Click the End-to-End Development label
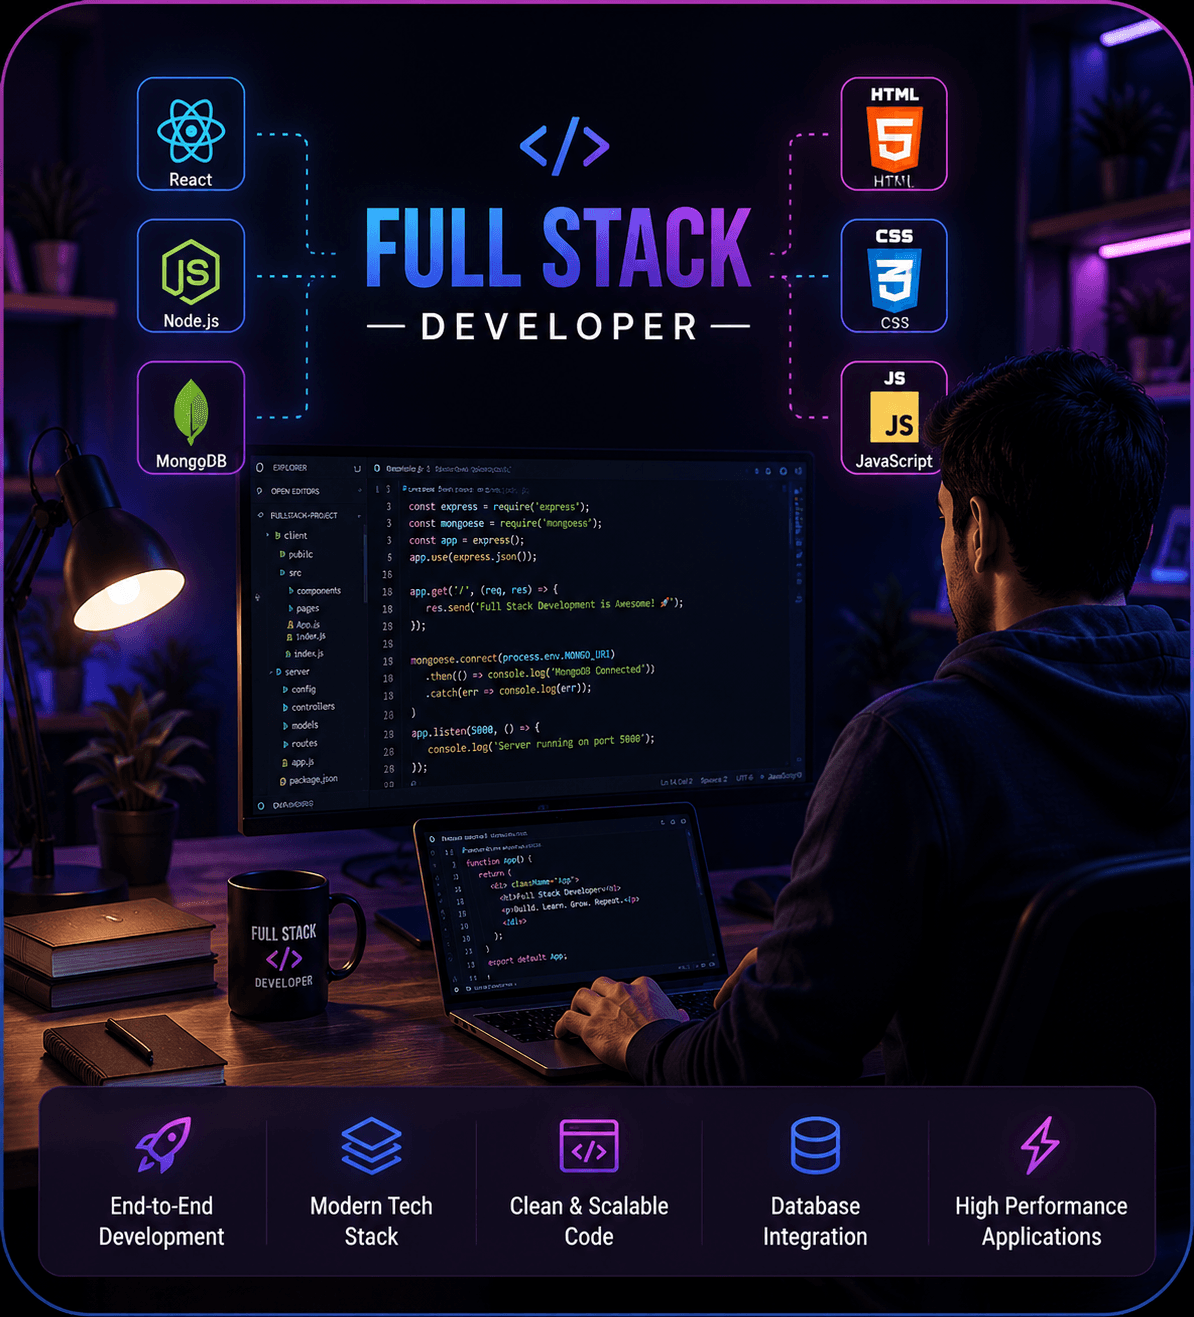1194x1317 pixels. click(162, 1221)
